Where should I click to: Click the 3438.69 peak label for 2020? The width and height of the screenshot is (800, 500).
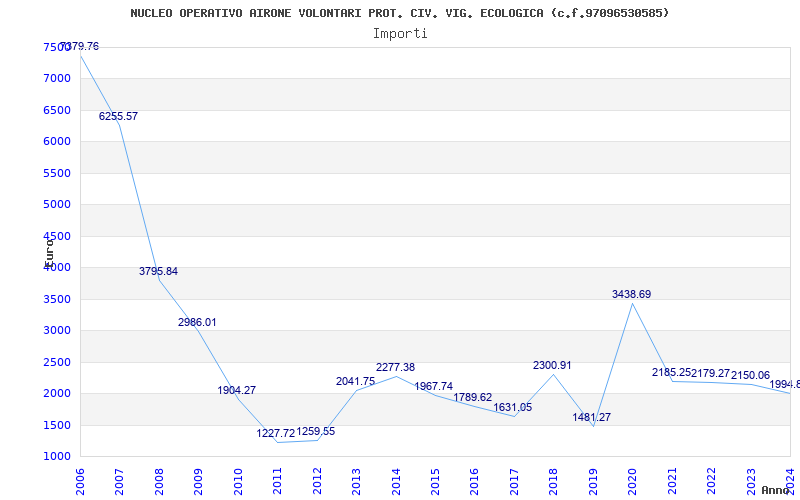(x=631, y=295)
